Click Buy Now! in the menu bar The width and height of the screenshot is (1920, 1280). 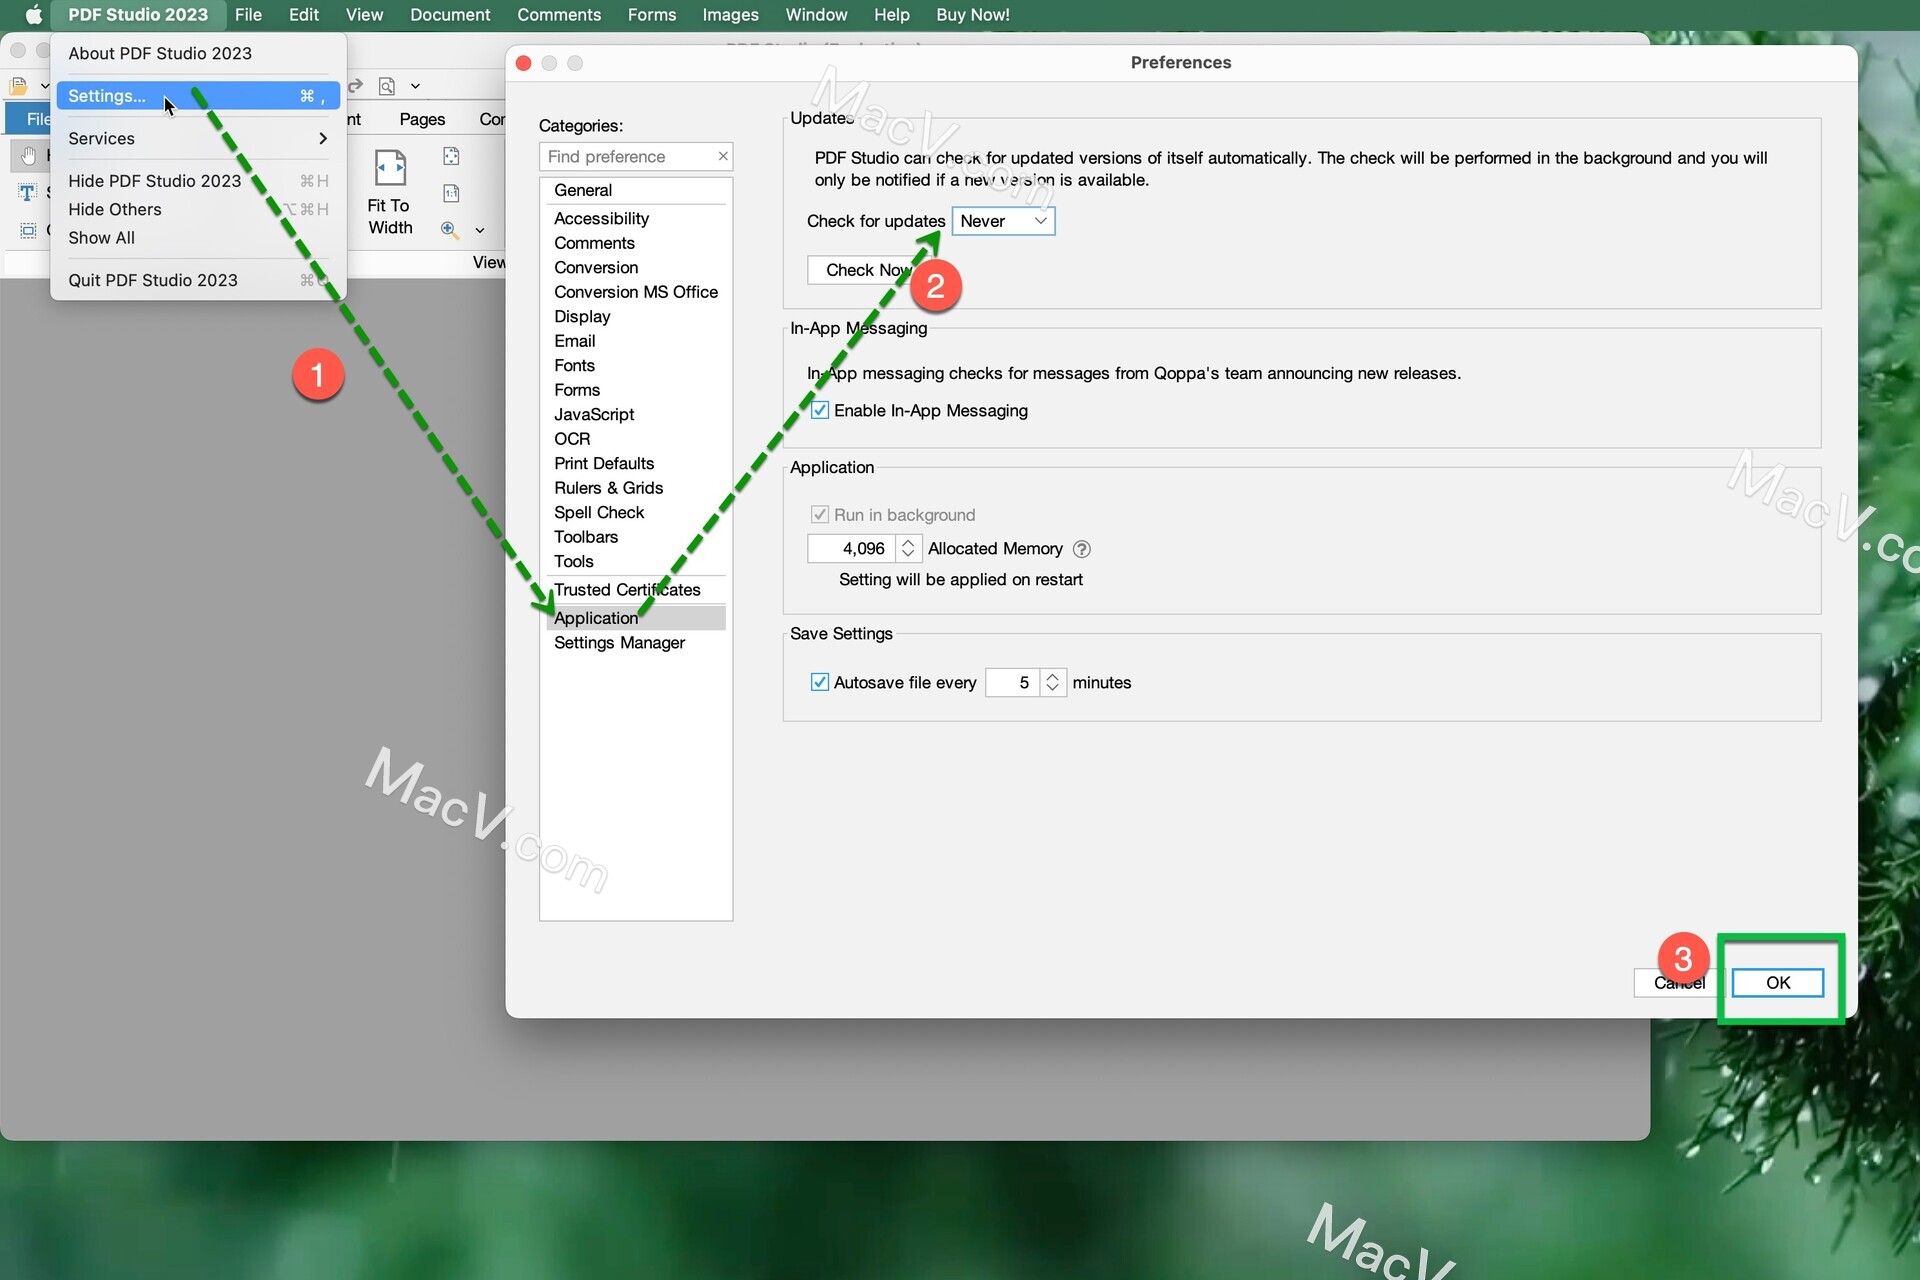coord(973,15)
